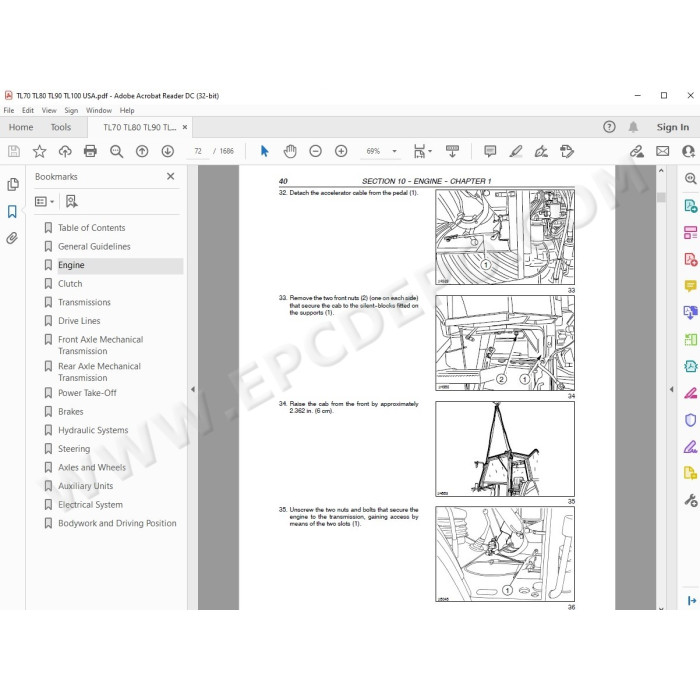
Task: Open the Transmissions bookmark
Action: [84, 302]
